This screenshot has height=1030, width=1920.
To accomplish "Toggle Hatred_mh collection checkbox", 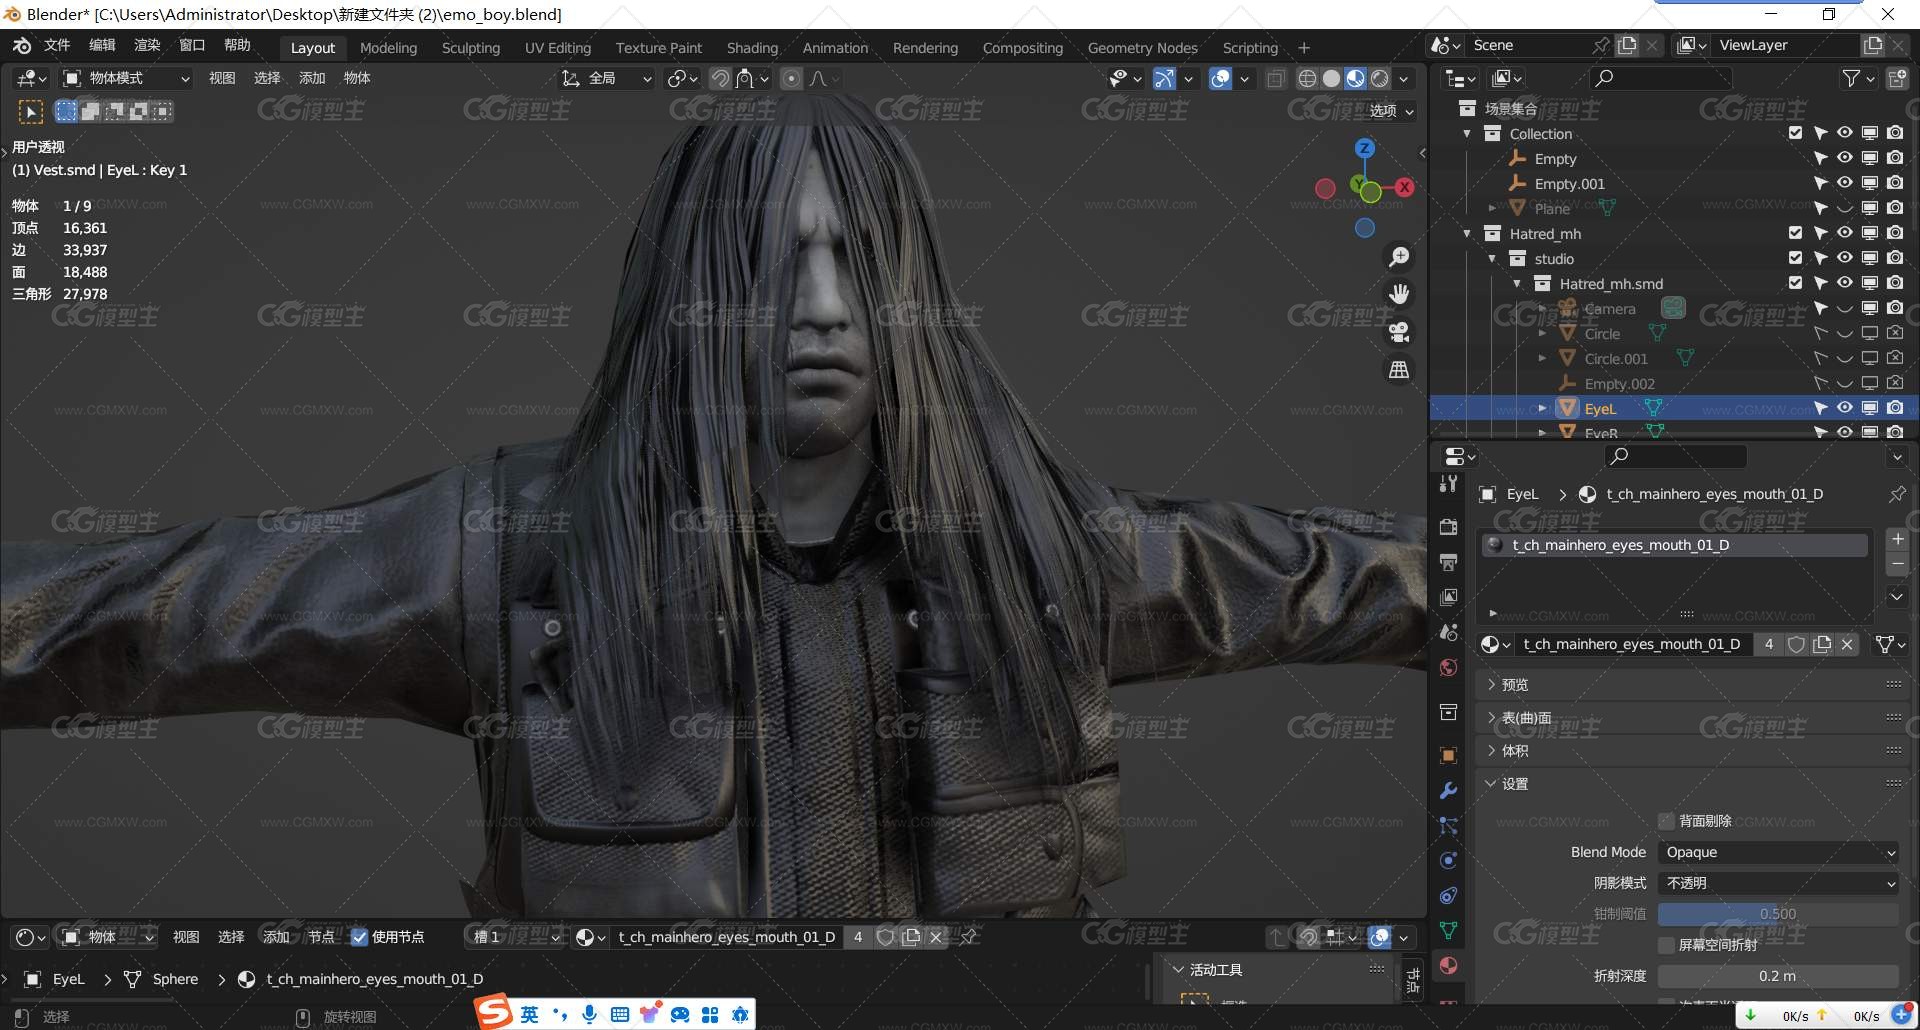I will (1795, 233).
